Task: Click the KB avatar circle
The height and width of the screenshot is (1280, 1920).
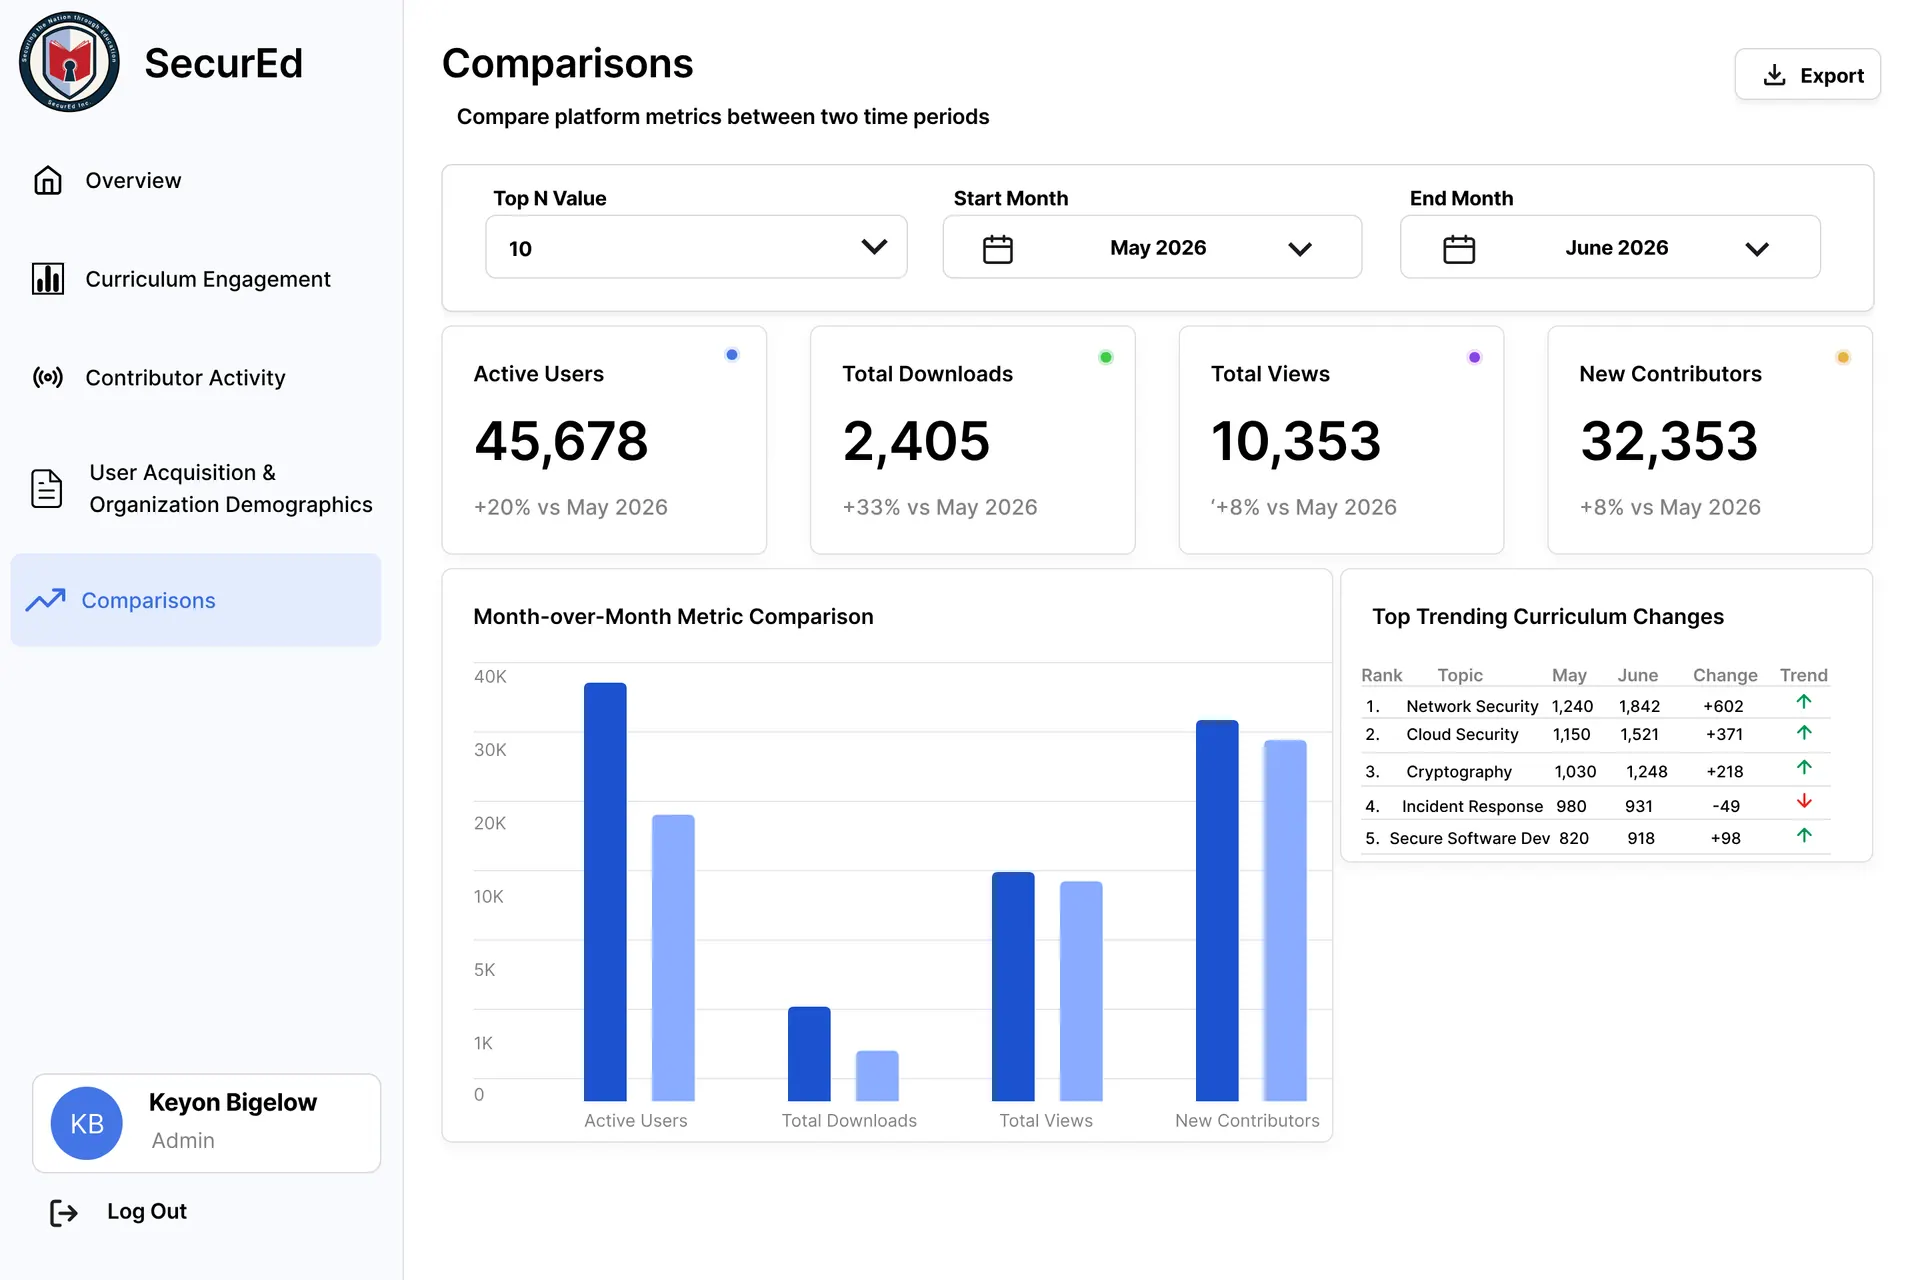Action: coord(87,1123)
